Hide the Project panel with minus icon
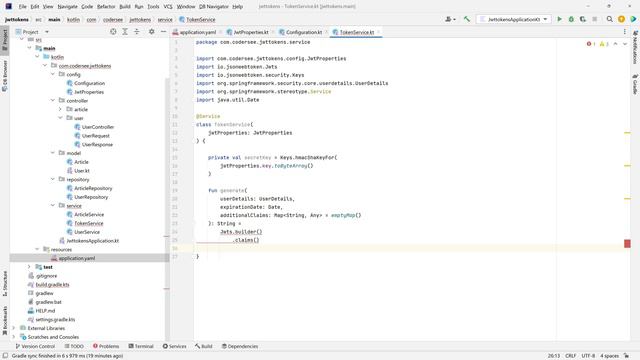Image resolution: width=640 pixels, height=360 pixels. [x=163, y=31]
